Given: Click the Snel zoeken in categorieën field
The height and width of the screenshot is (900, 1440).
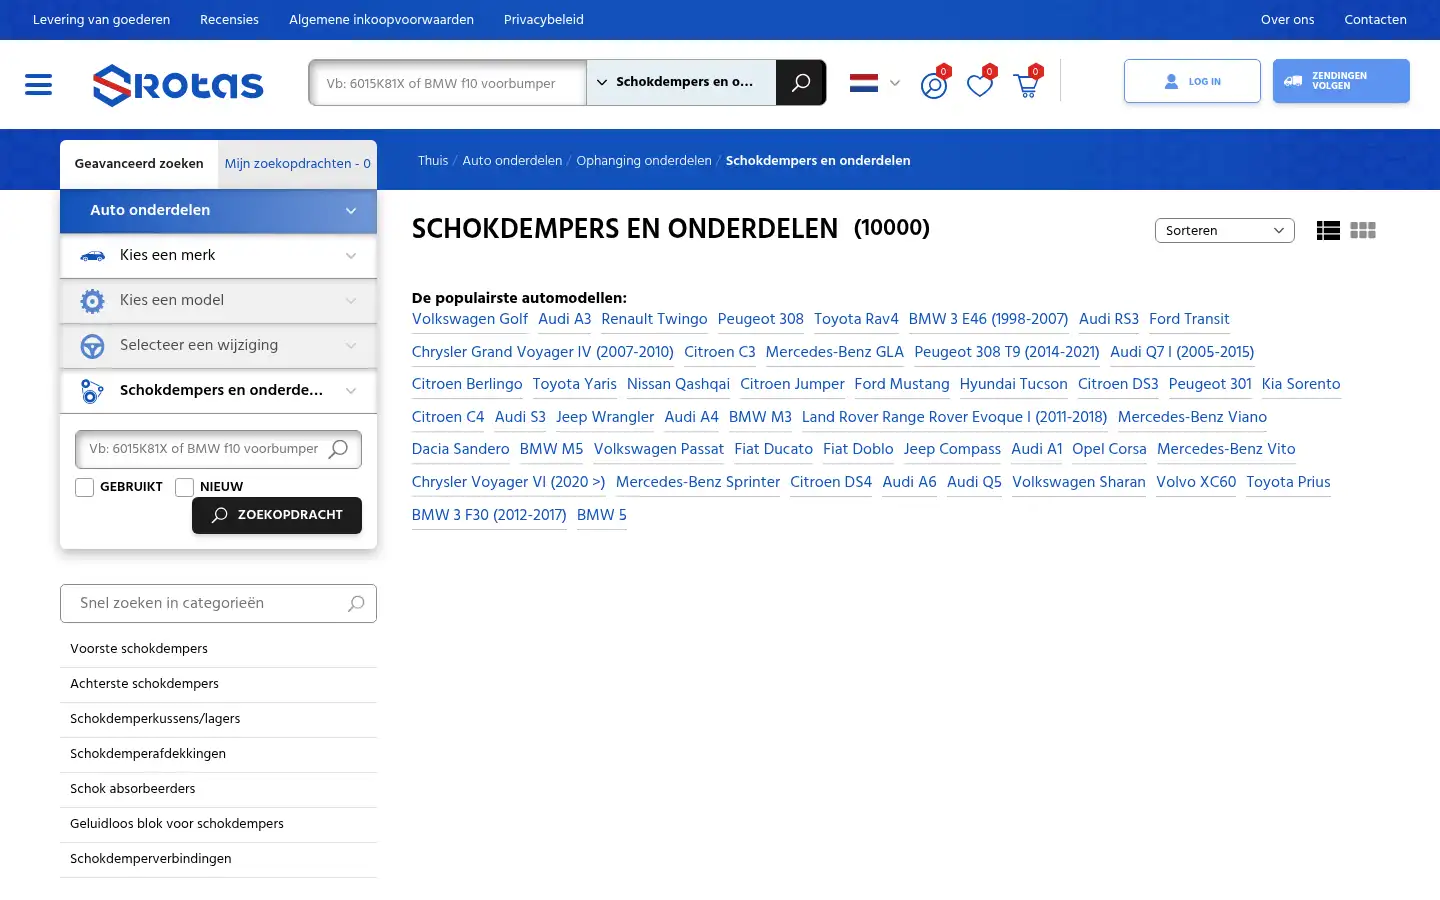Looking at the screenshot, I should [218, 604].
